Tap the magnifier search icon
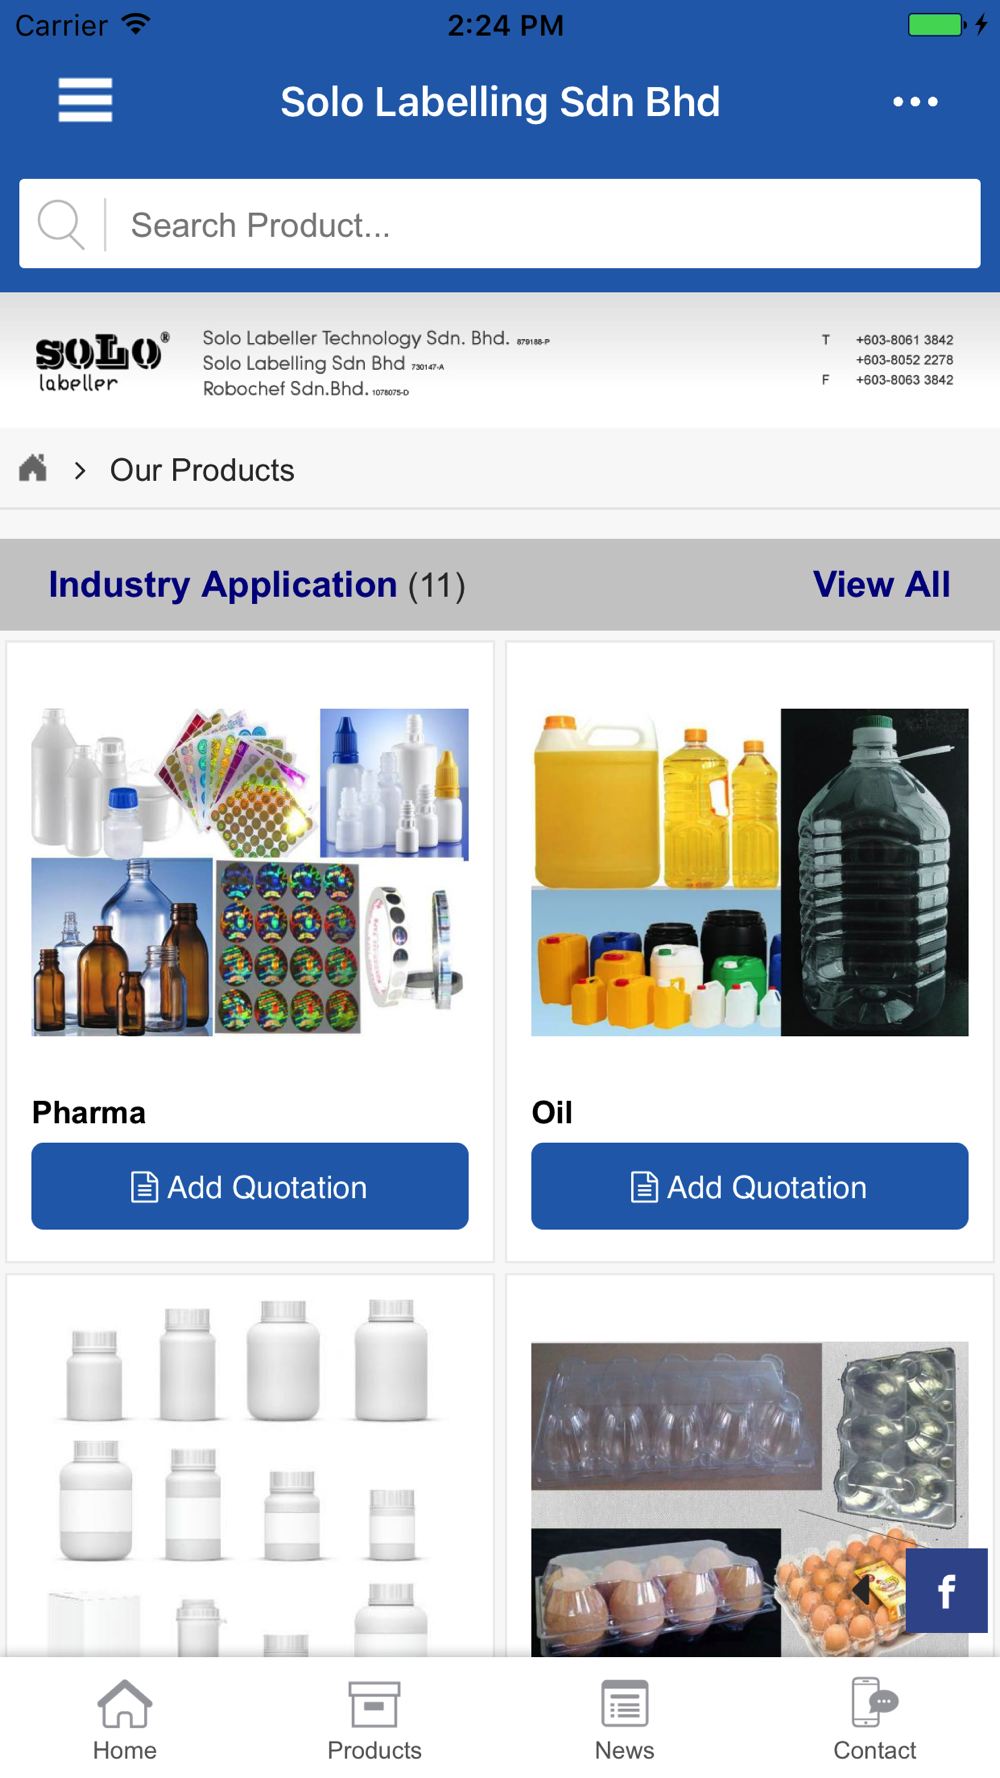Viewport: 1000px width, 1778px height. [61, 224]
